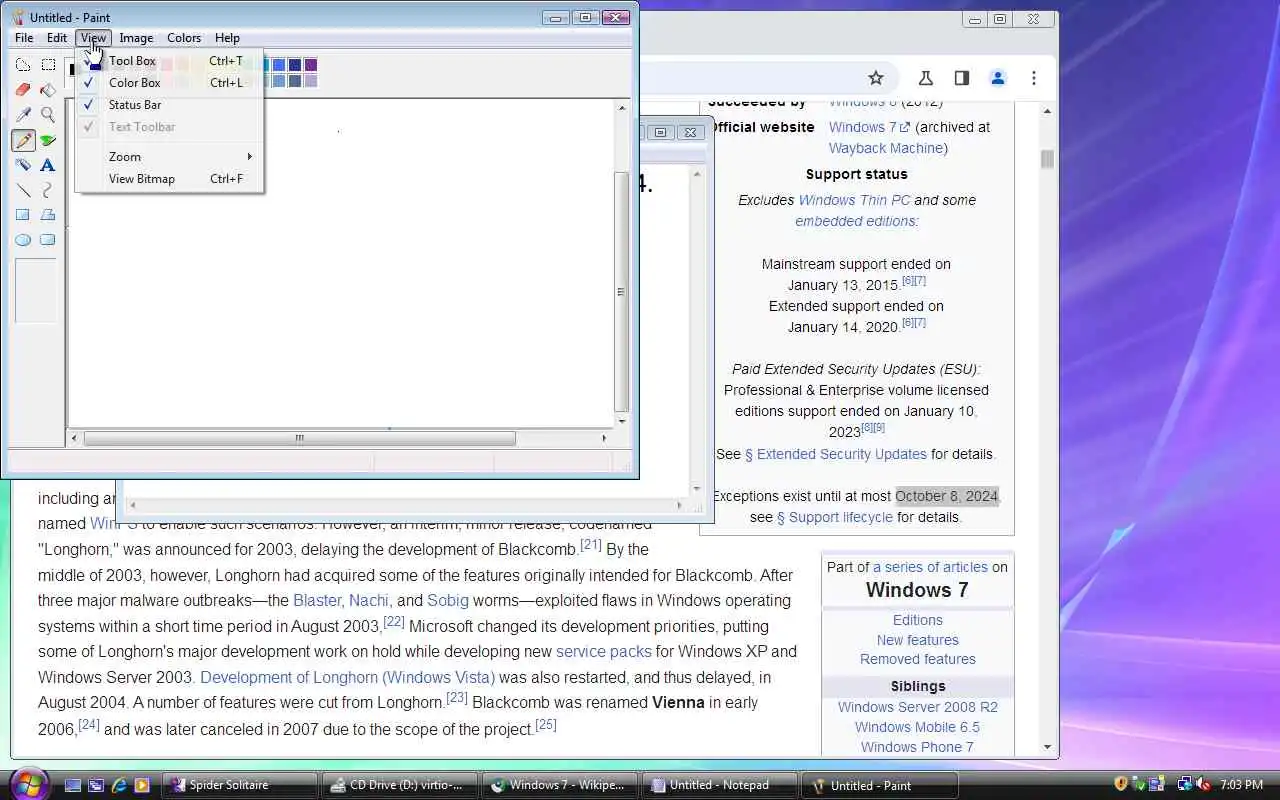Open the Removed features link
The image size is (1280, 800).
point(917,659)
